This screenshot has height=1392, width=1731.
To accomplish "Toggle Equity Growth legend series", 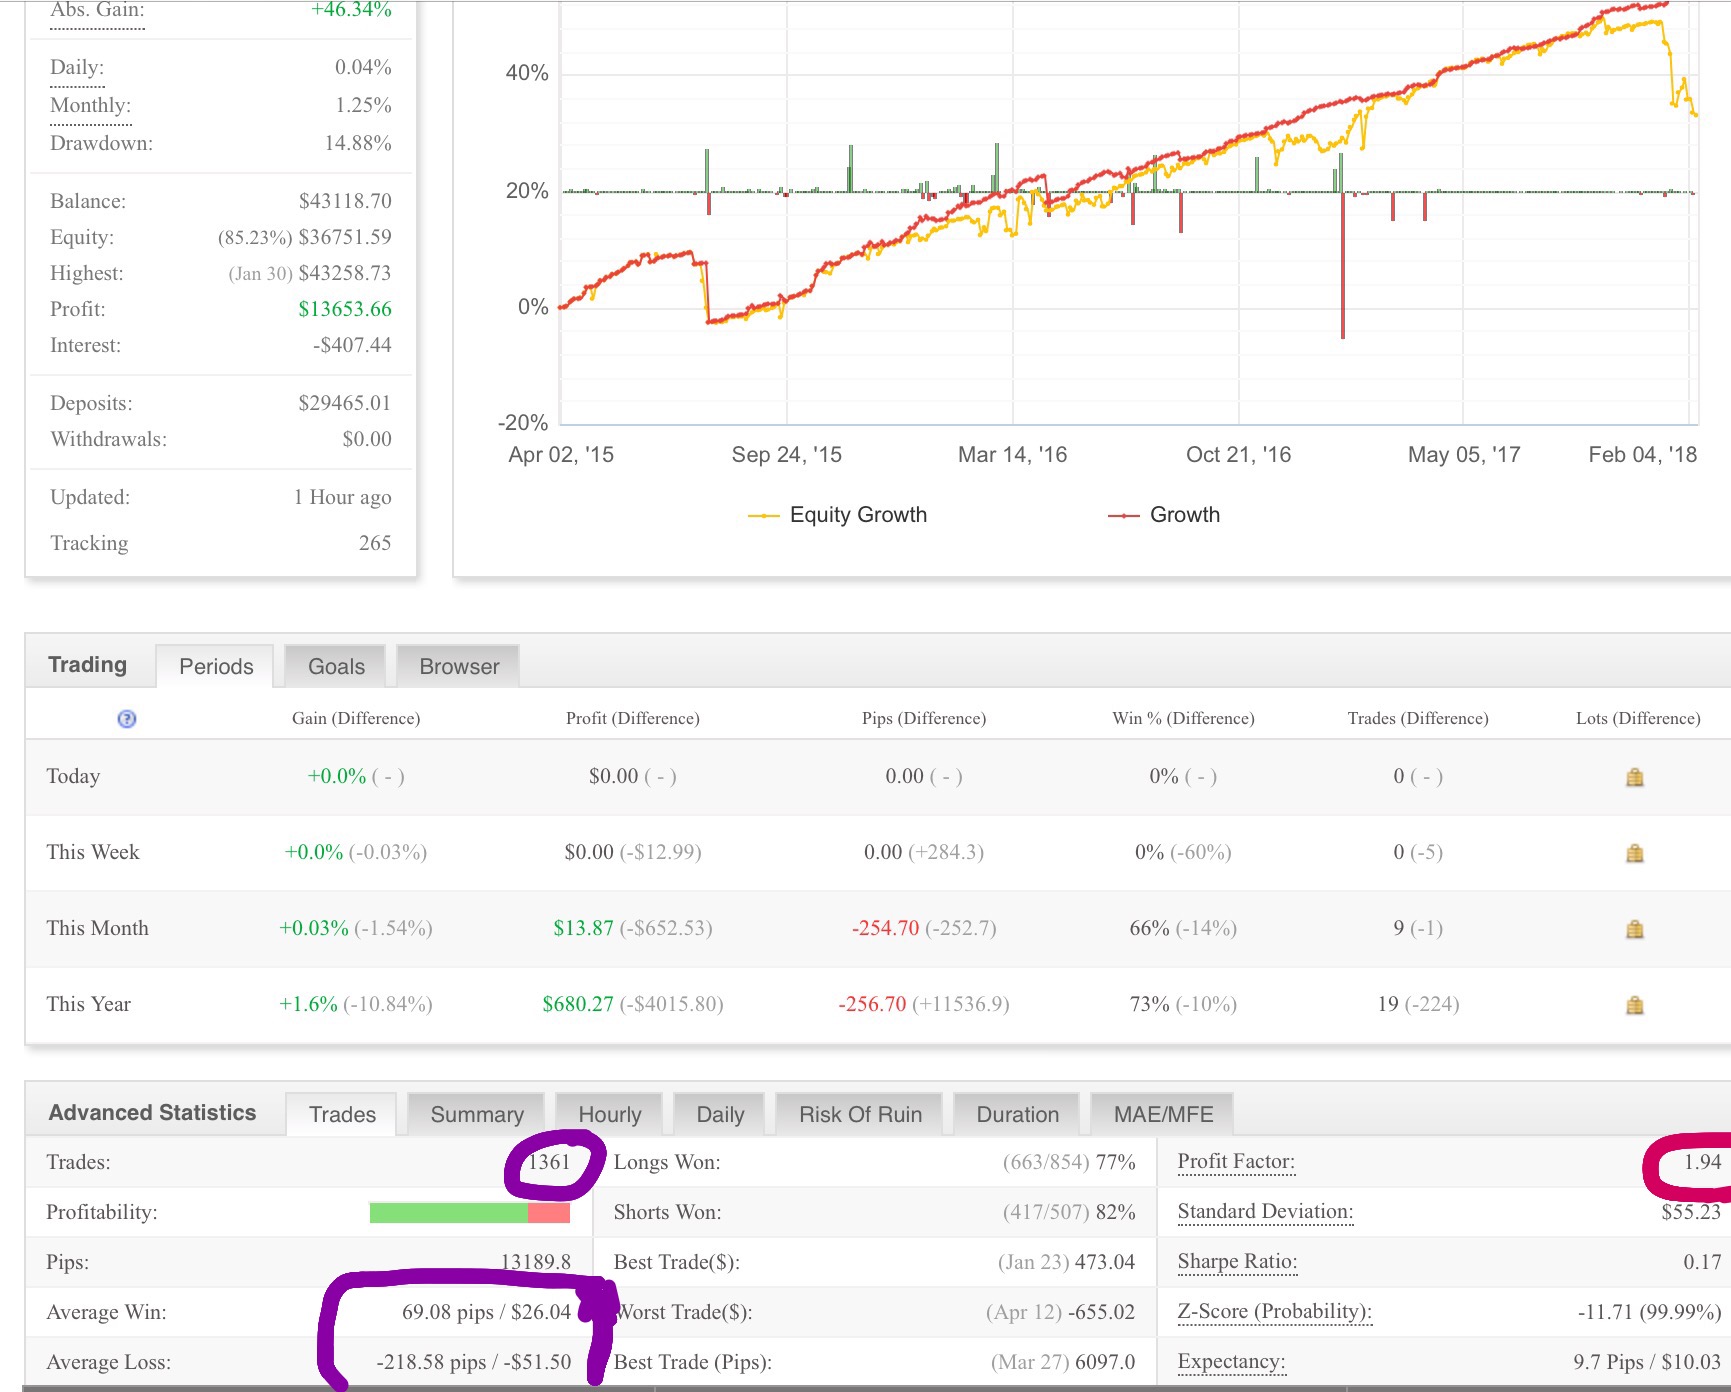I will (x=838, y=515).
